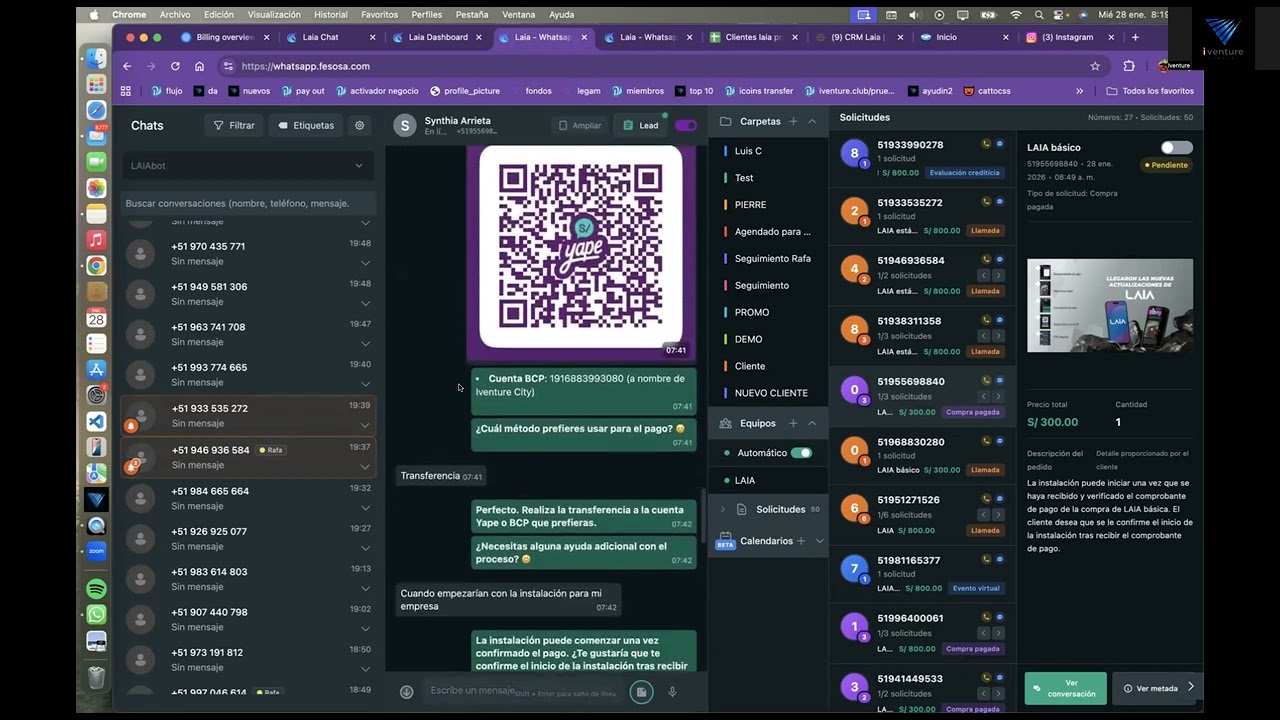The image size is (1280, 720).
Task: Click Ver conversación button
Action: click(x=1065, y=689)
